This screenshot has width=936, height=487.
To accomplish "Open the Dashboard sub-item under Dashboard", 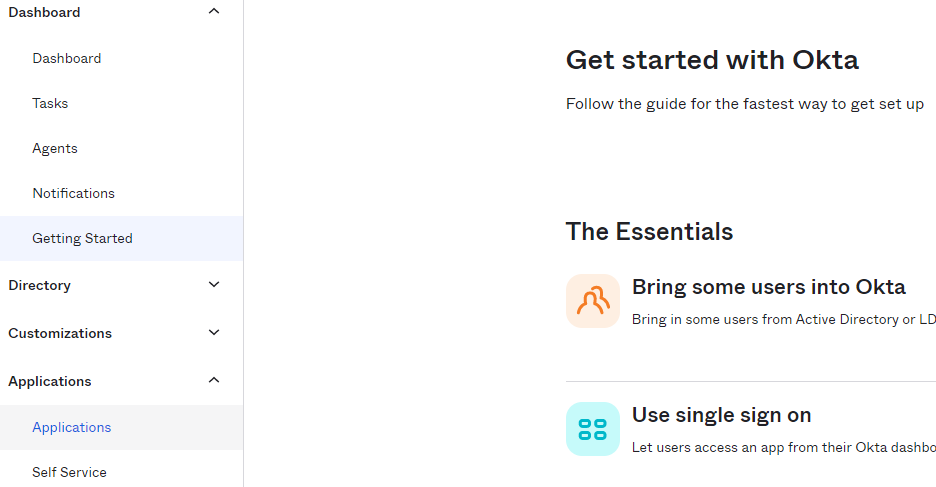I will coord(67,58).
